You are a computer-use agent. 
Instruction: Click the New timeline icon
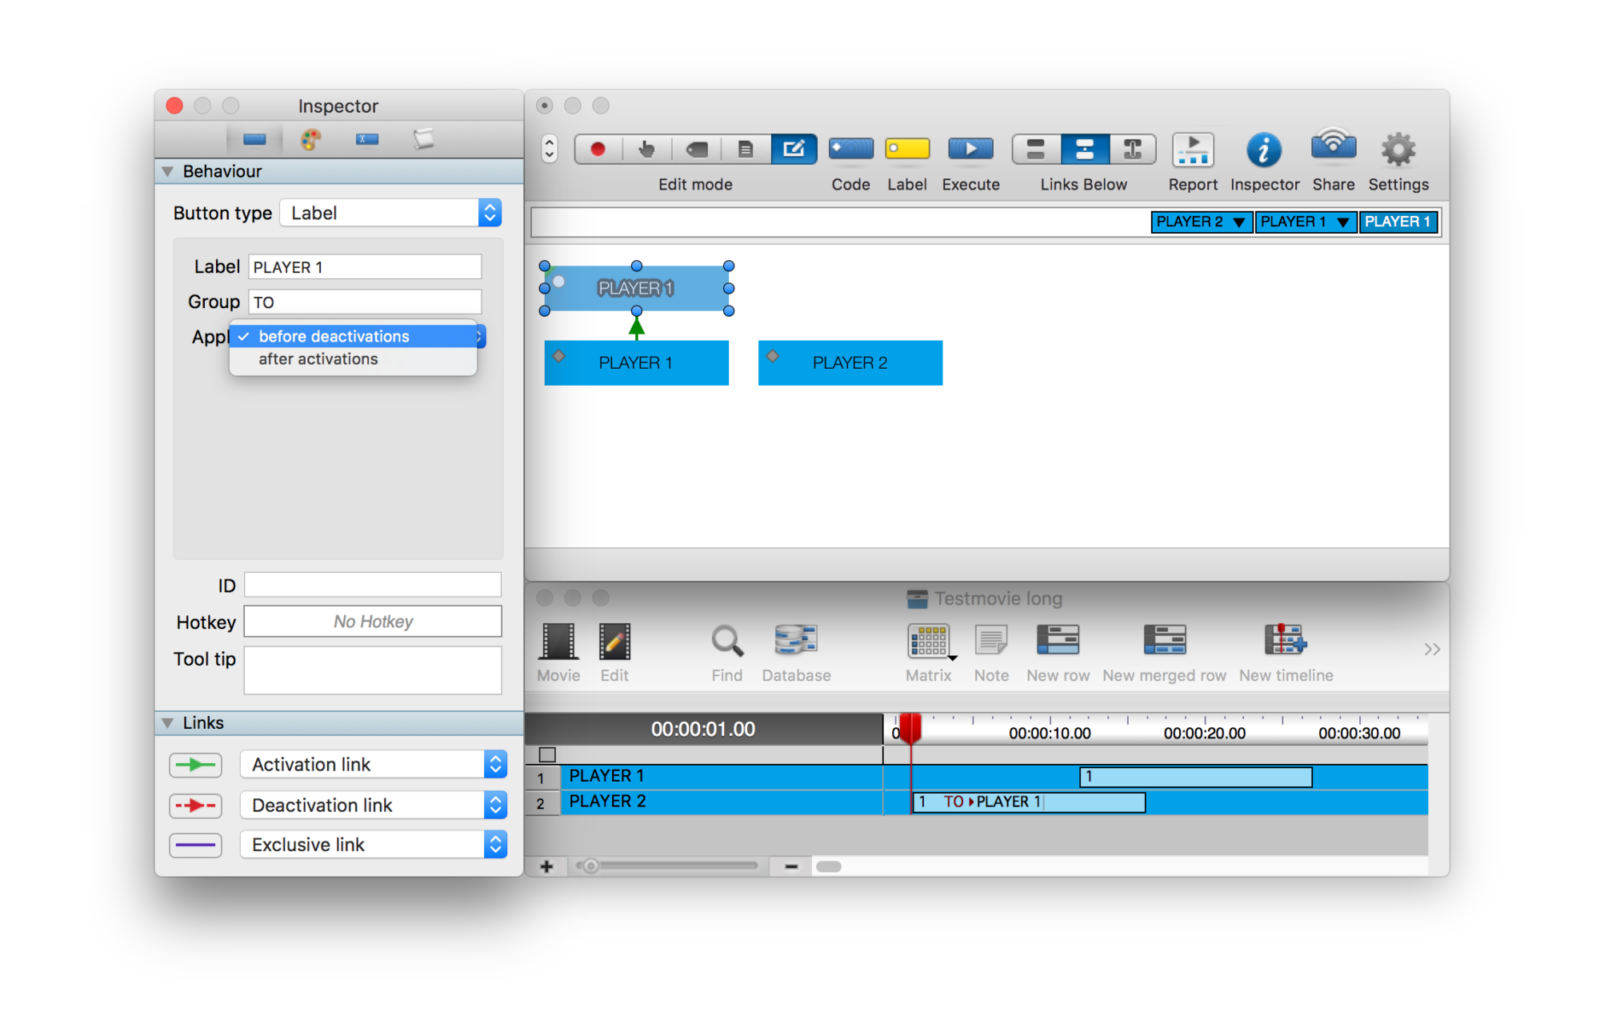(1285, 639)
